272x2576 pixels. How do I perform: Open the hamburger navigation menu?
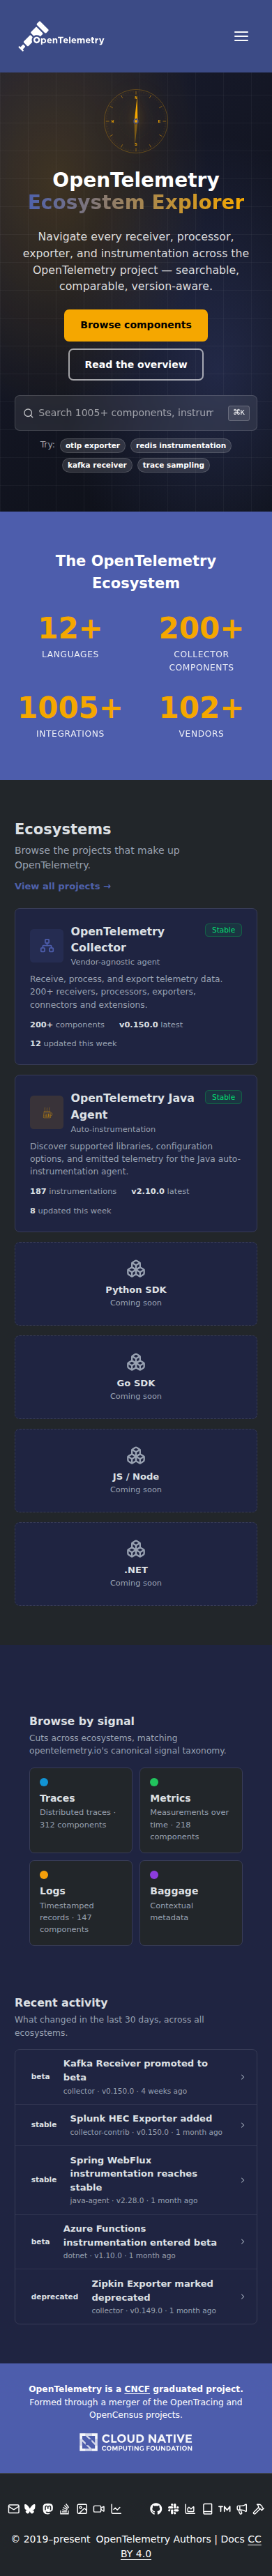[x=241, y=36]
